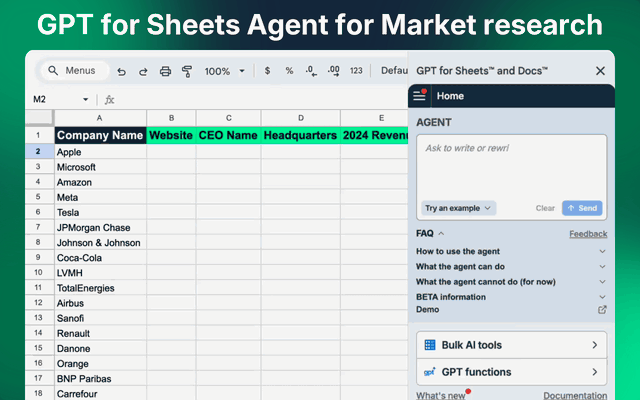Expand What the agent cannot do
This screenshot has height=400, width=640.
(x=511, y=282)
